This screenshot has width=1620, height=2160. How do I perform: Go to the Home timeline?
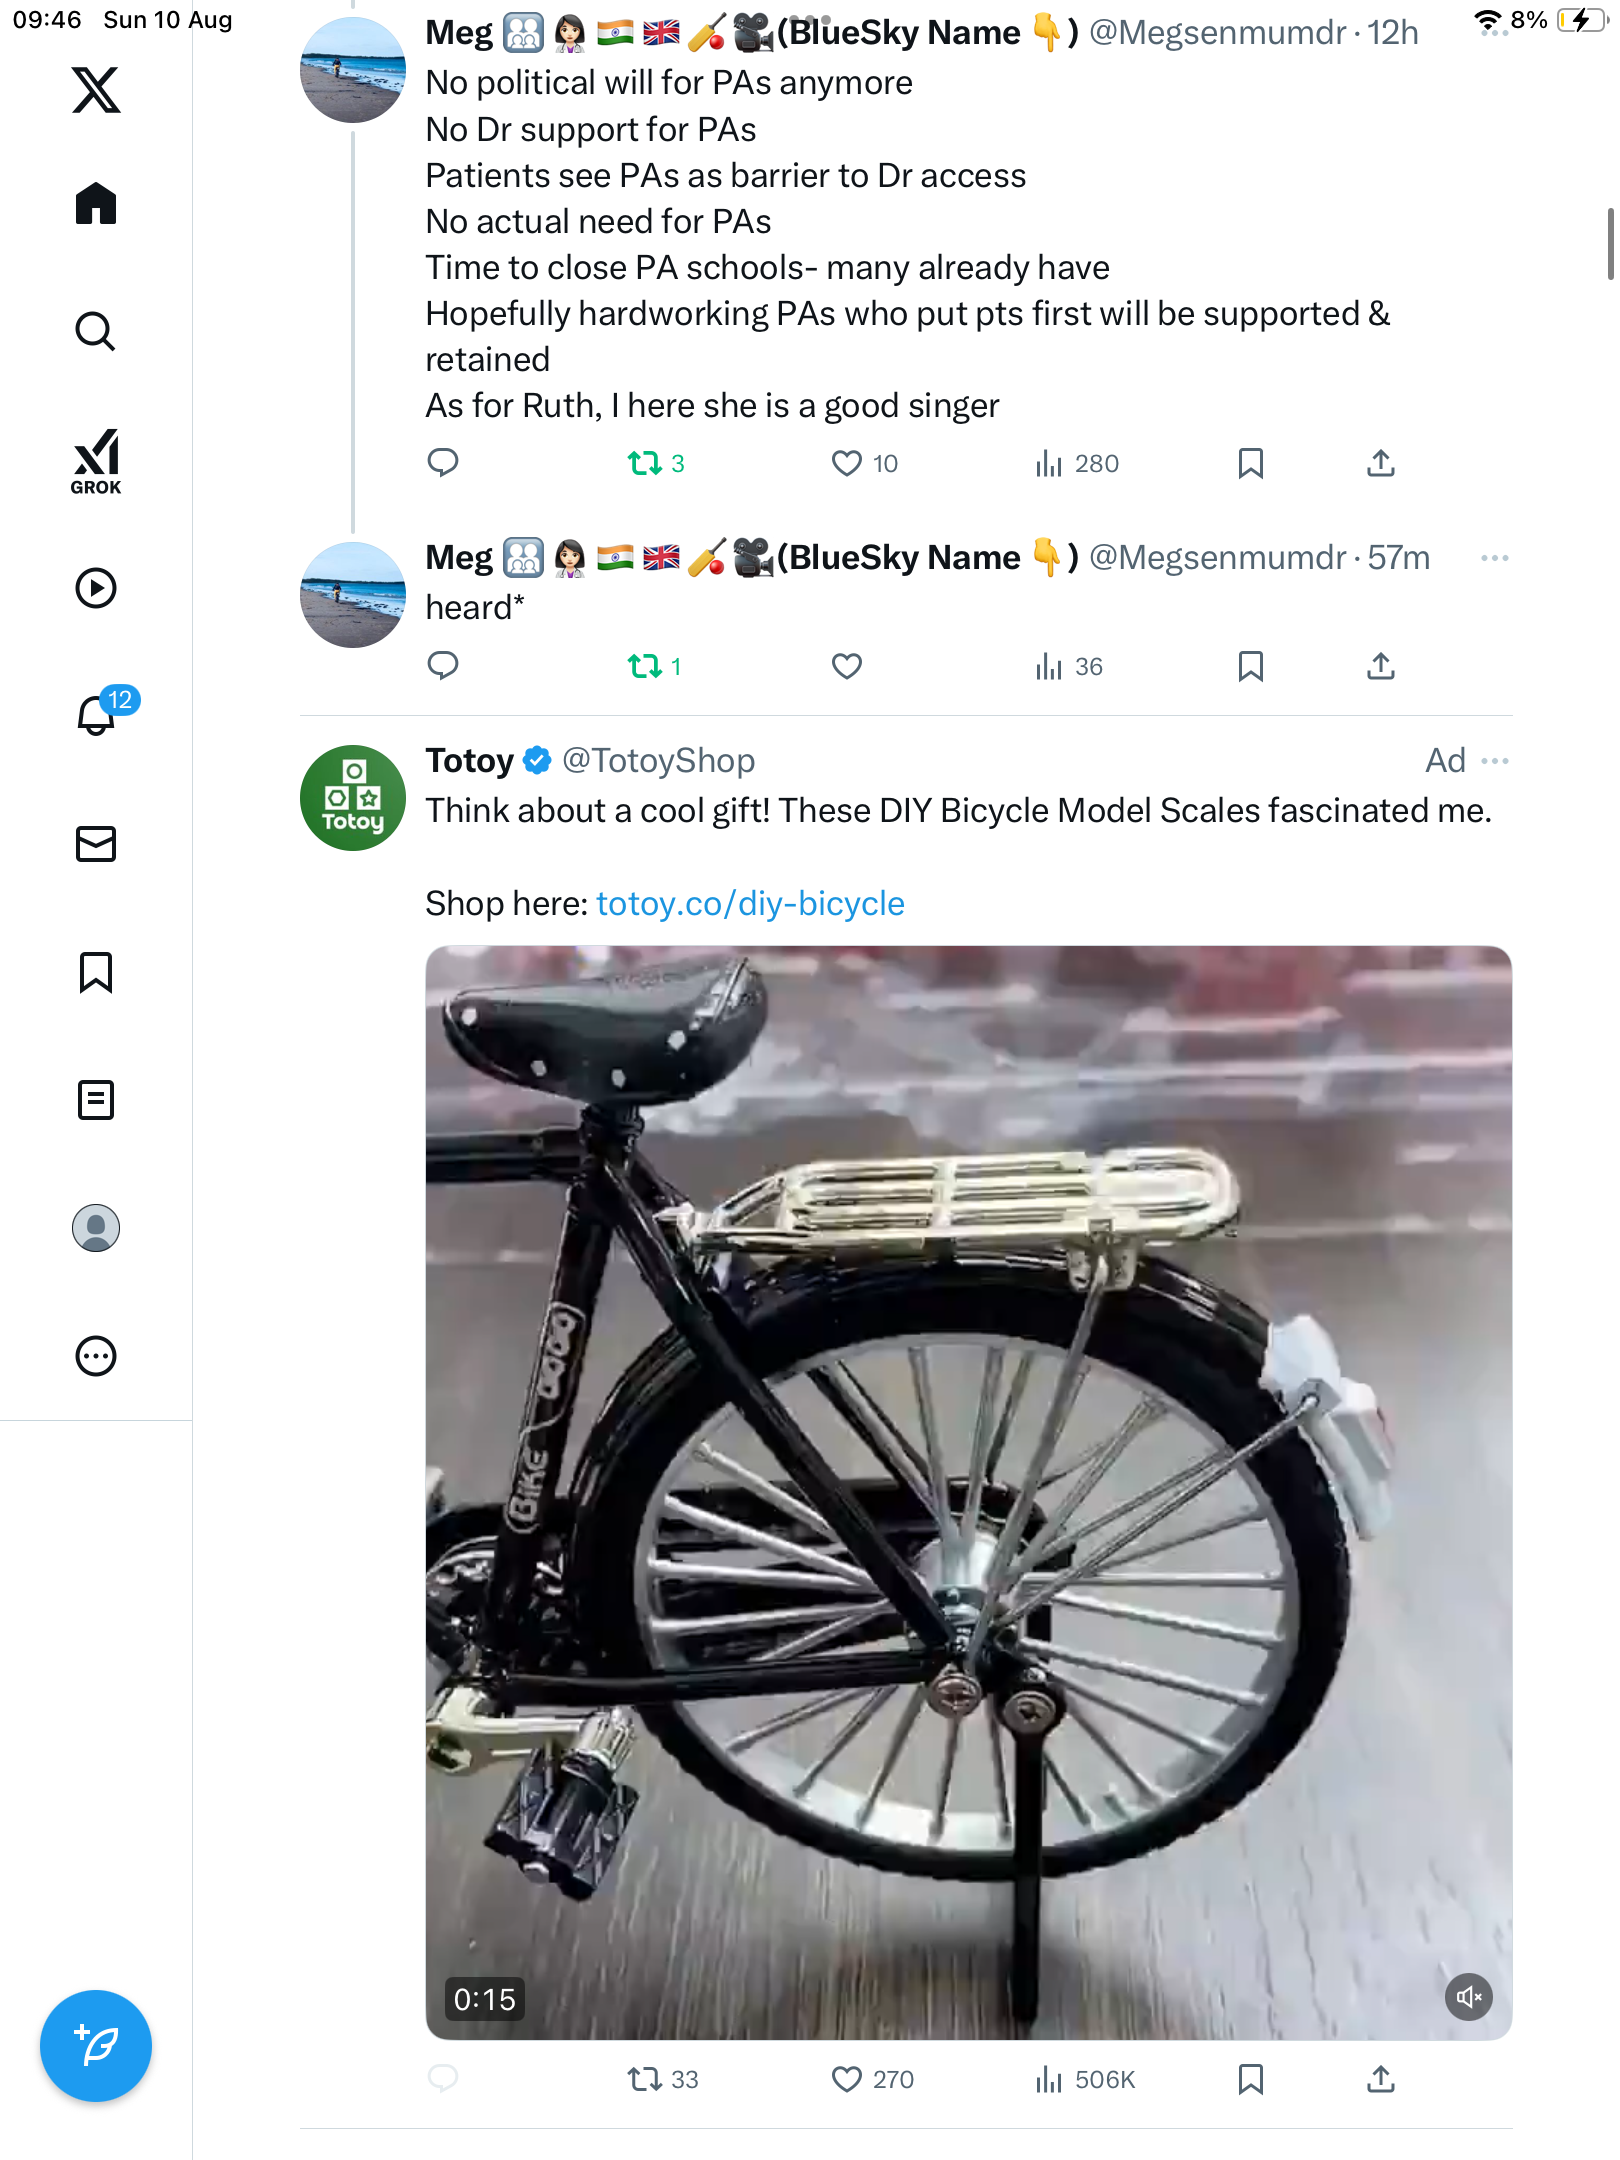pyautogui.click(x=96, y=204)
